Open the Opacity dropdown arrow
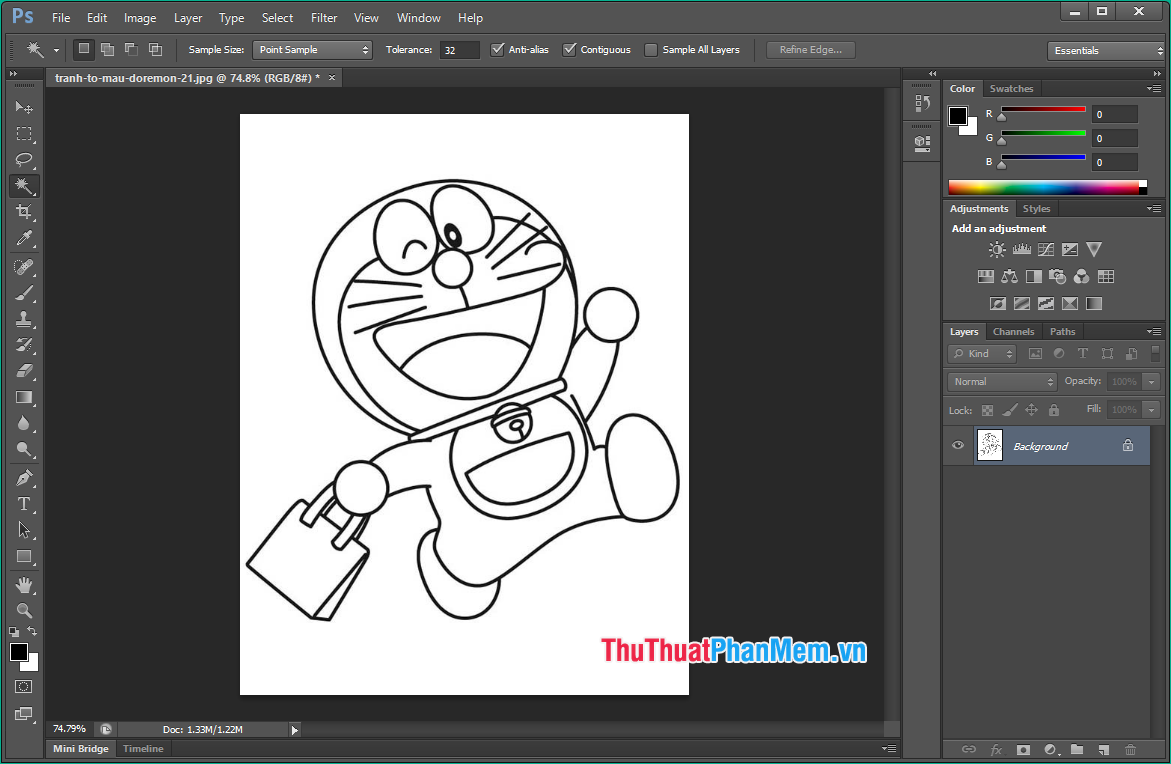 coord(1152,382)
